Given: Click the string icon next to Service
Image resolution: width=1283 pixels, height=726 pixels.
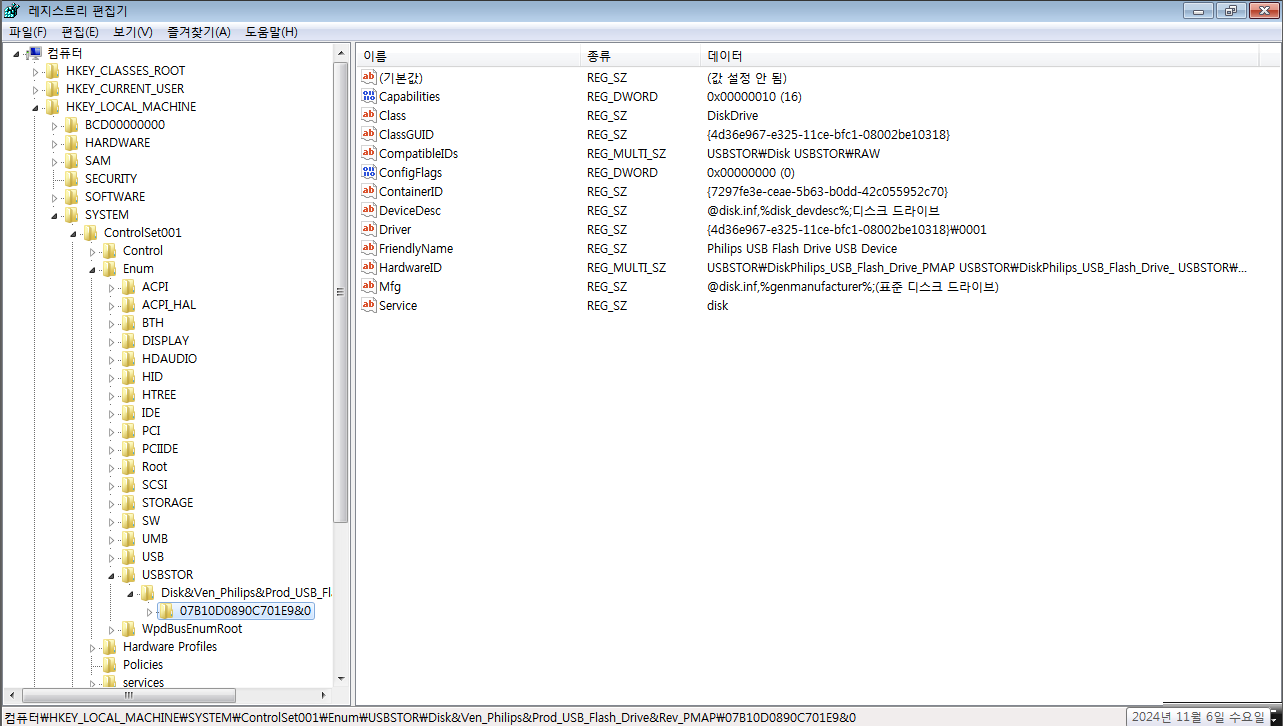Looking at the screenshot, I should 369,306.
